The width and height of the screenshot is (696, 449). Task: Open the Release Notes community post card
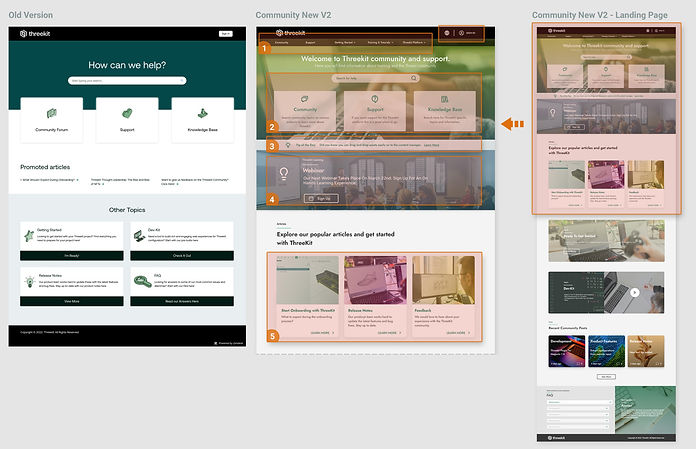(x=646, y=351)
